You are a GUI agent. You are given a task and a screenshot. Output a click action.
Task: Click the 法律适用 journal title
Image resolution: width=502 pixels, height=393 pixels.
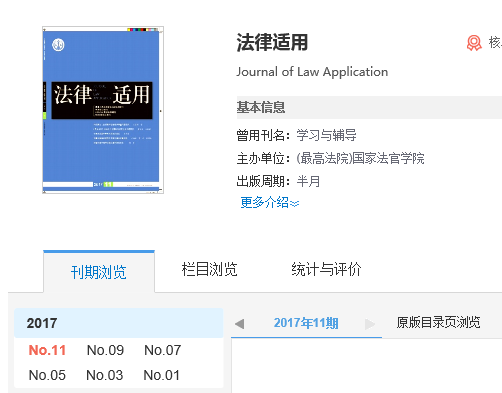click(272, 43)
